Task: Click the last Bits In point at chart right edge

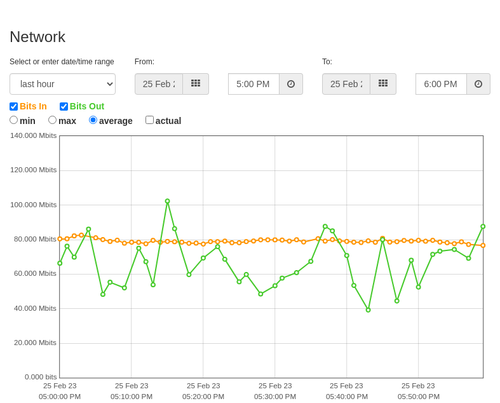Action: (x=483, y=245)
